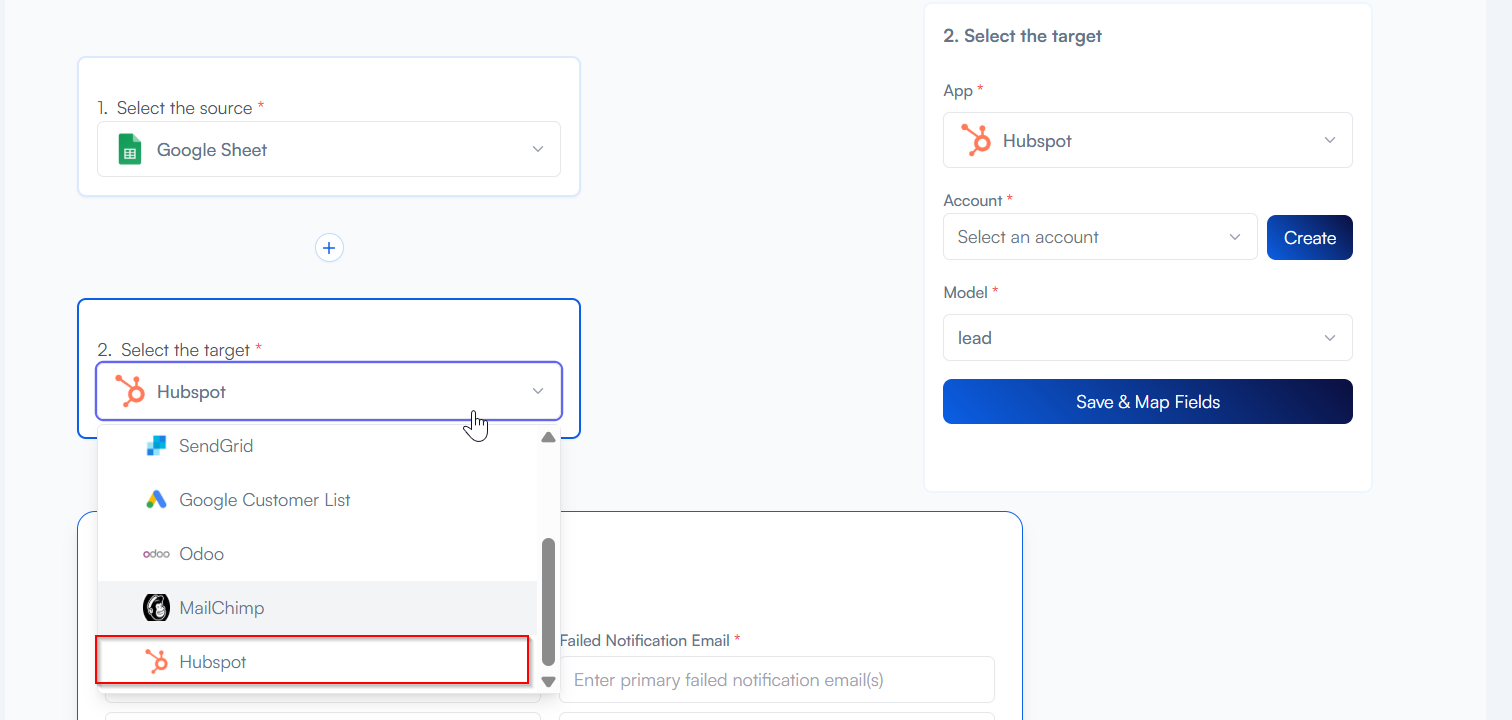Click the Hubspot logo in App field

point(975,140)
